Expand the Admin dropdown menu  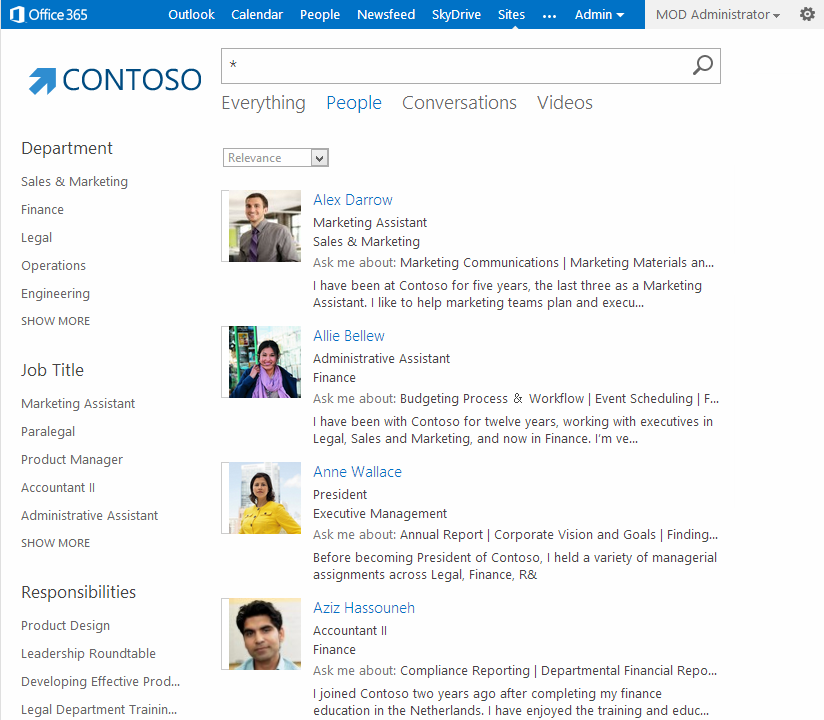(599, 15)
